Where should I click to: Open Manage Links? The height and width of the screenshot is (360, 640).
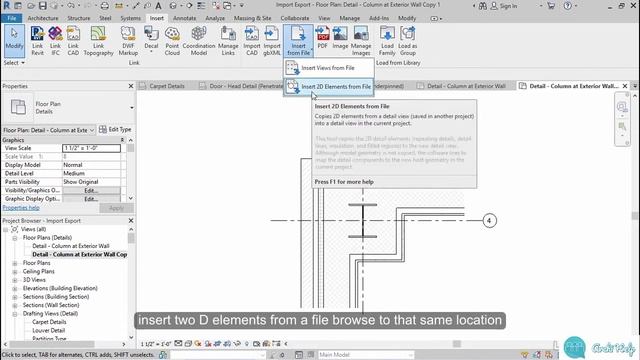tap(228, 41)
